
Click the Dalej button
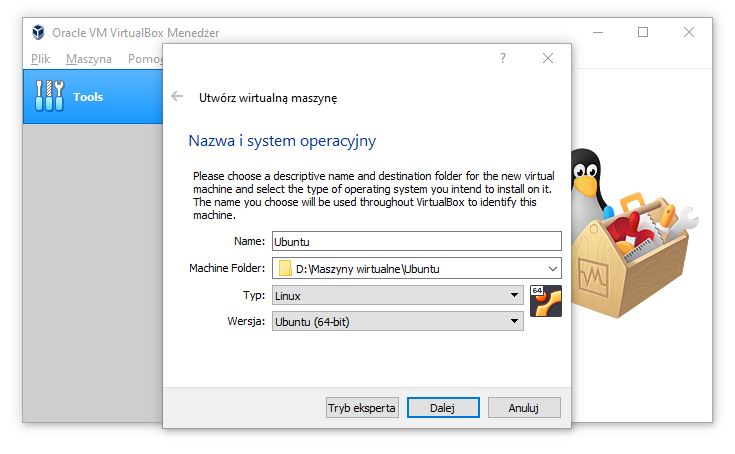pyautogui.click(x=443, y=408)
